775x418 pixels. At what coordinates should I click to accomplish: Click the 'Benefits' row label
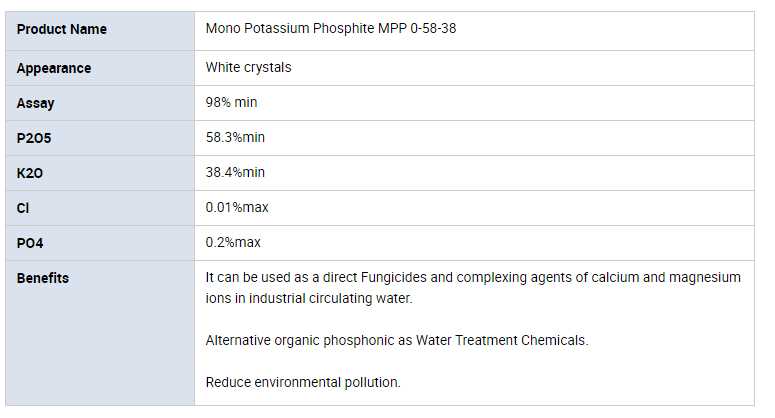click(43, 278)
